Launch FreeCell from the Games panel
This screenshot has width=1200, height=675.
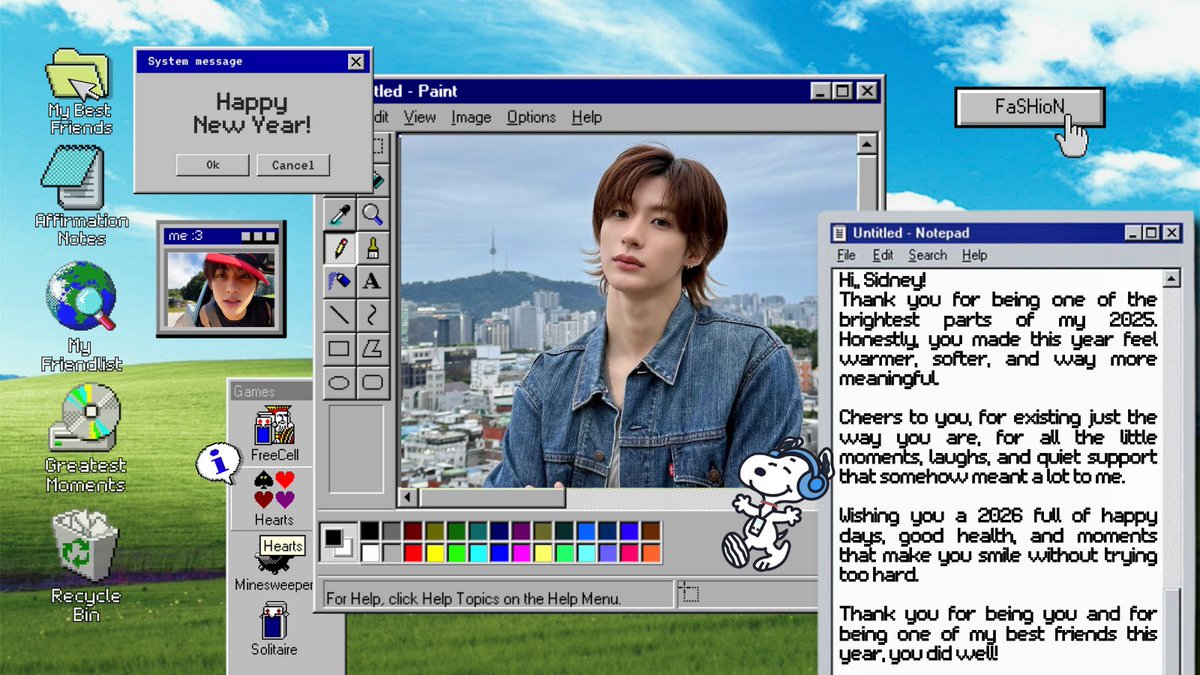tap(275, 433)
